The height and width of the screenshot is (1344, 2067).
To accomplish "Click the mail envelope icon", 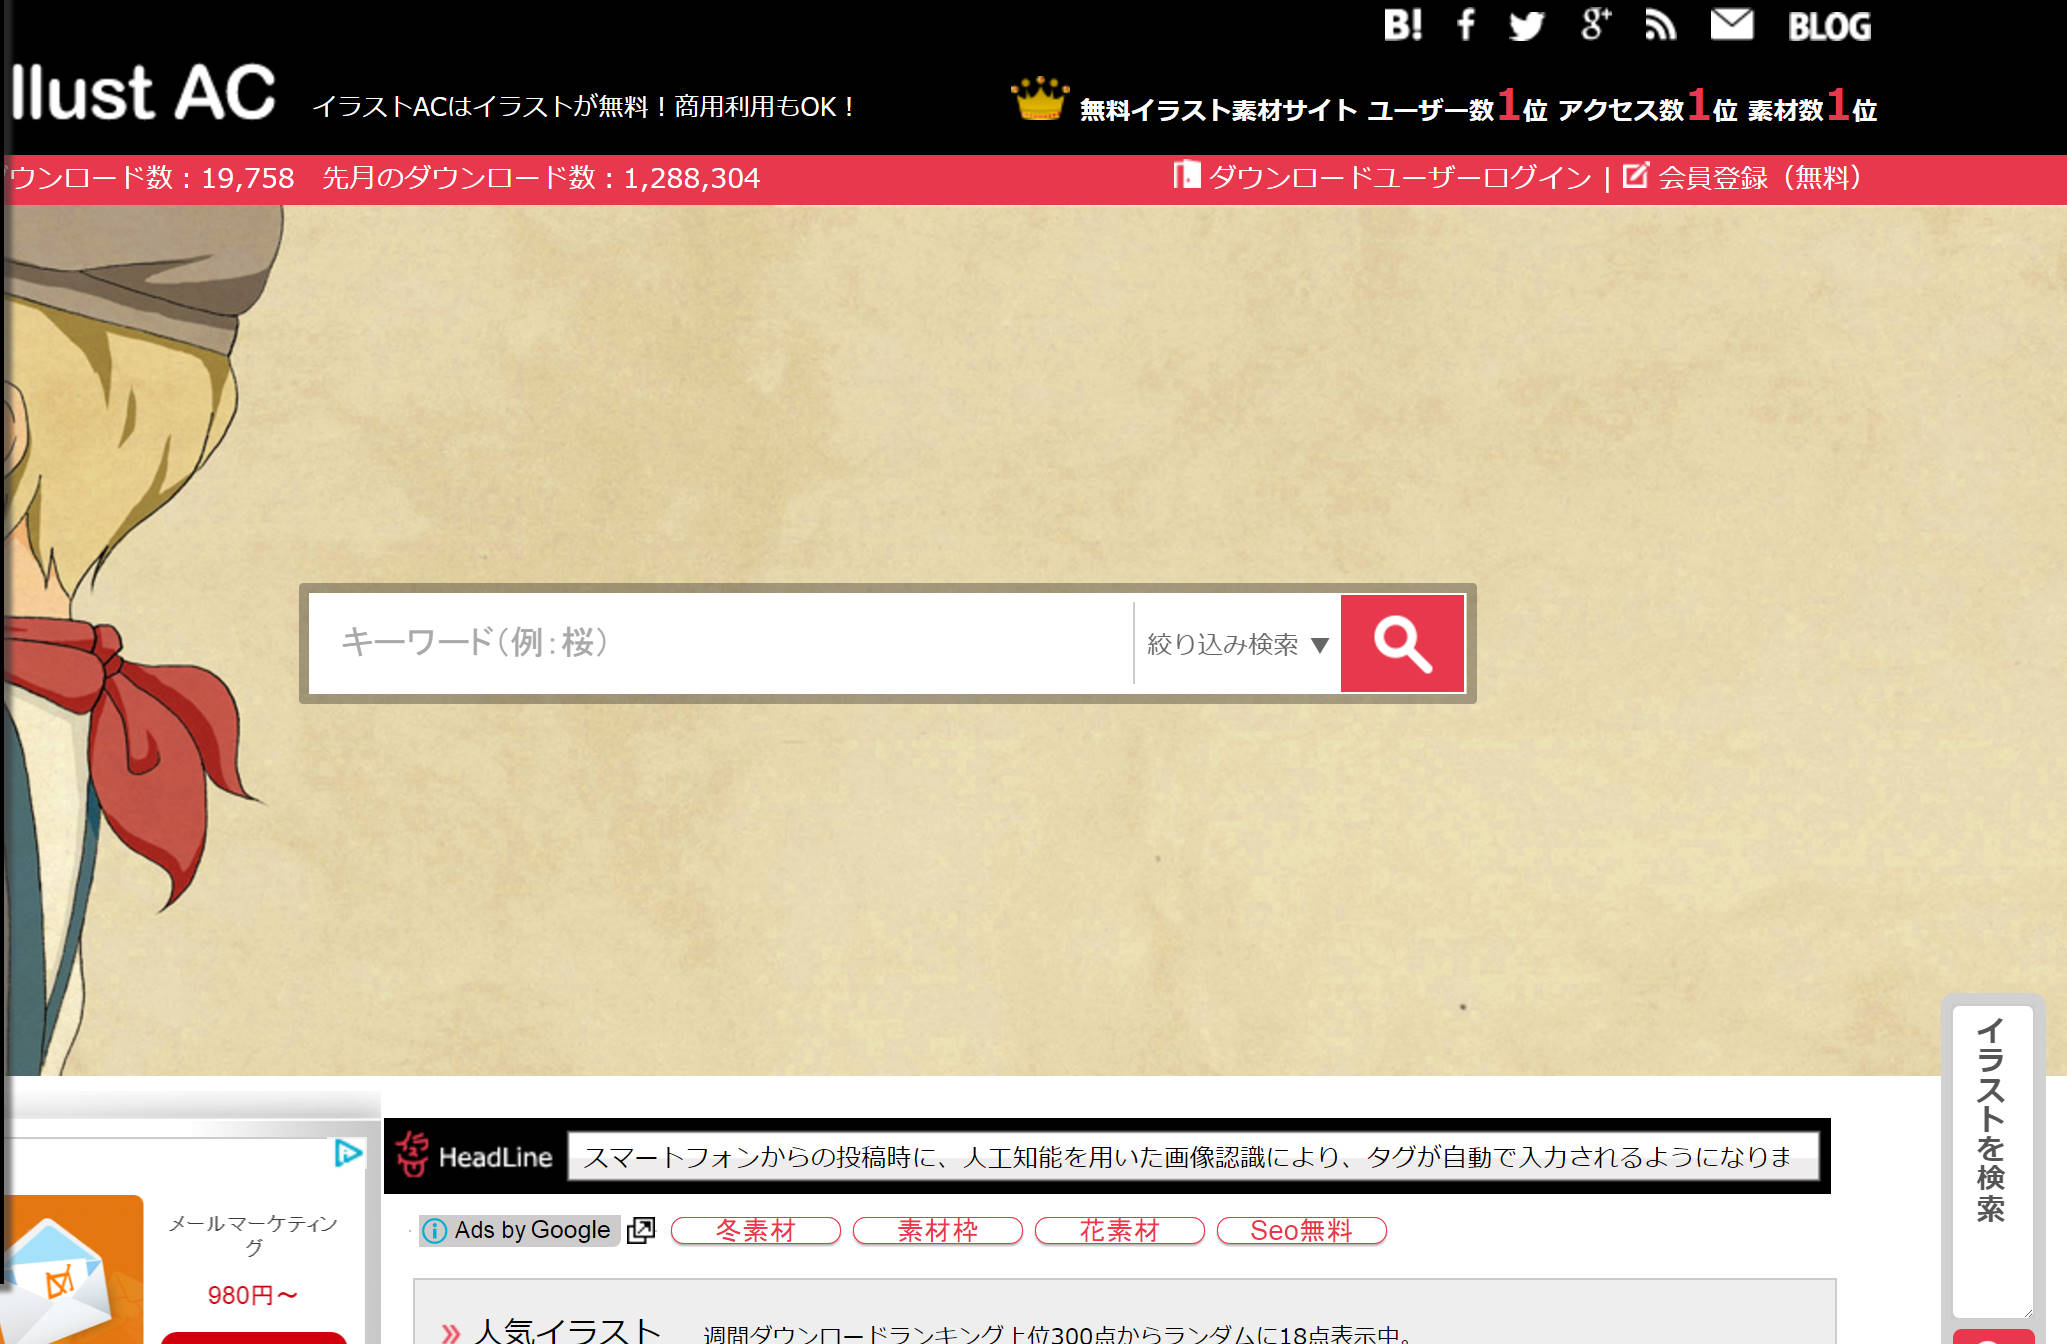I will 1731,24.
